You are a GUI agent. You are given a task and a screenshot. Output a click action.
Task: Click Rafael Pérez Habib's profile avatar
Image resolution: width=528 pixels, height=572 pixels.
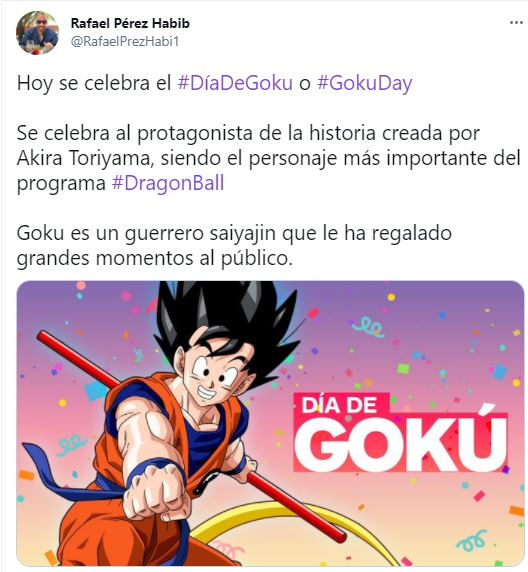[x=37, y=33]
